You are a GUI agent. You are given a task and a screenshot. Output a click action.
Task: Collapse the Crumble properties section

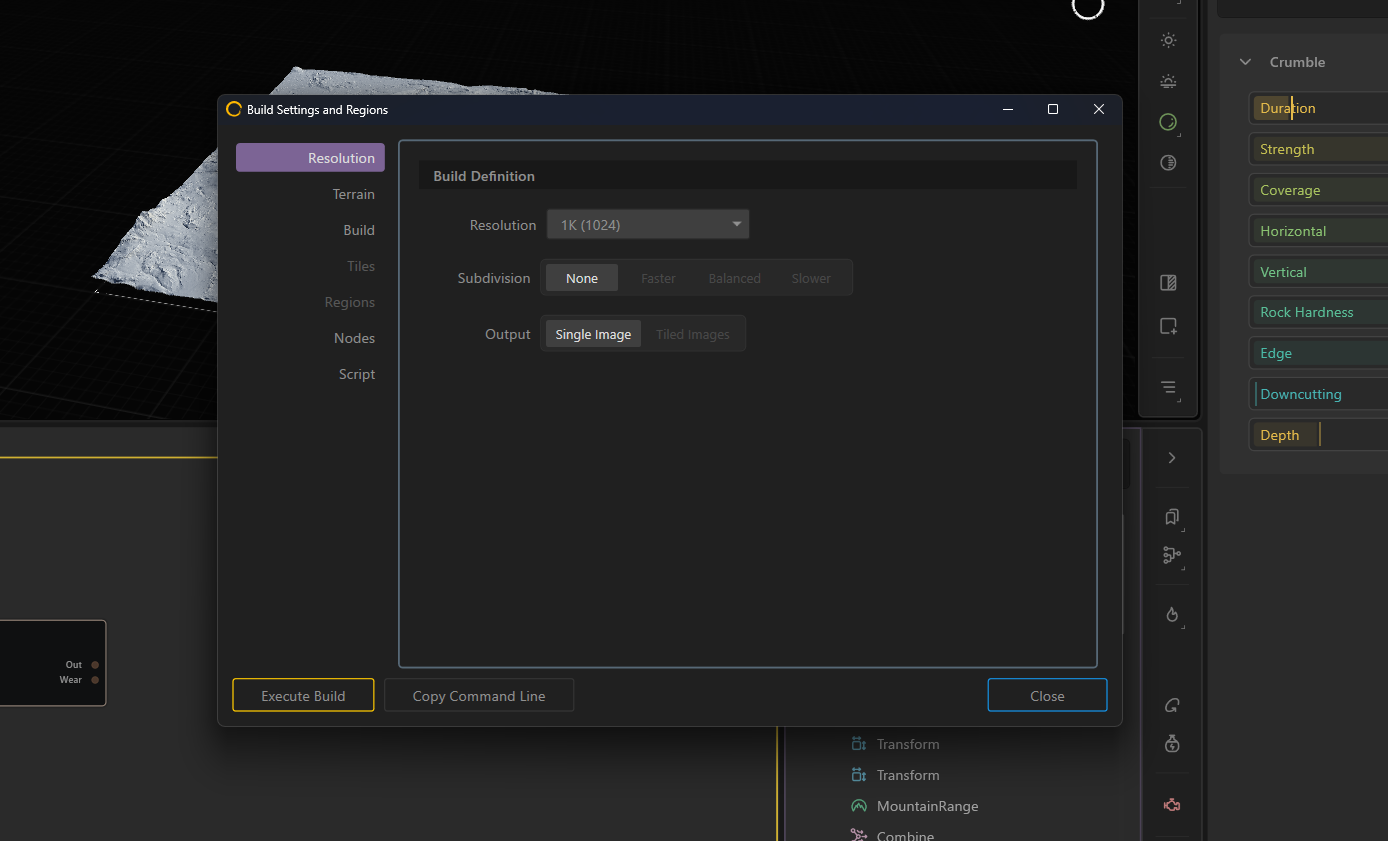1245,62
